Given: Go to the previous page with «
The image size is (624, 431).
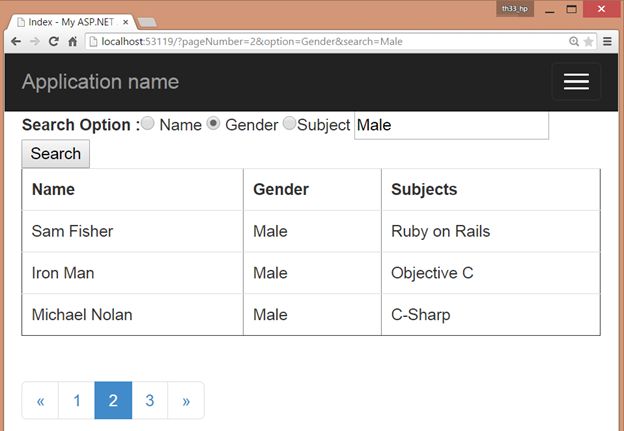Looking at the screenshot, I should (40, 401).
